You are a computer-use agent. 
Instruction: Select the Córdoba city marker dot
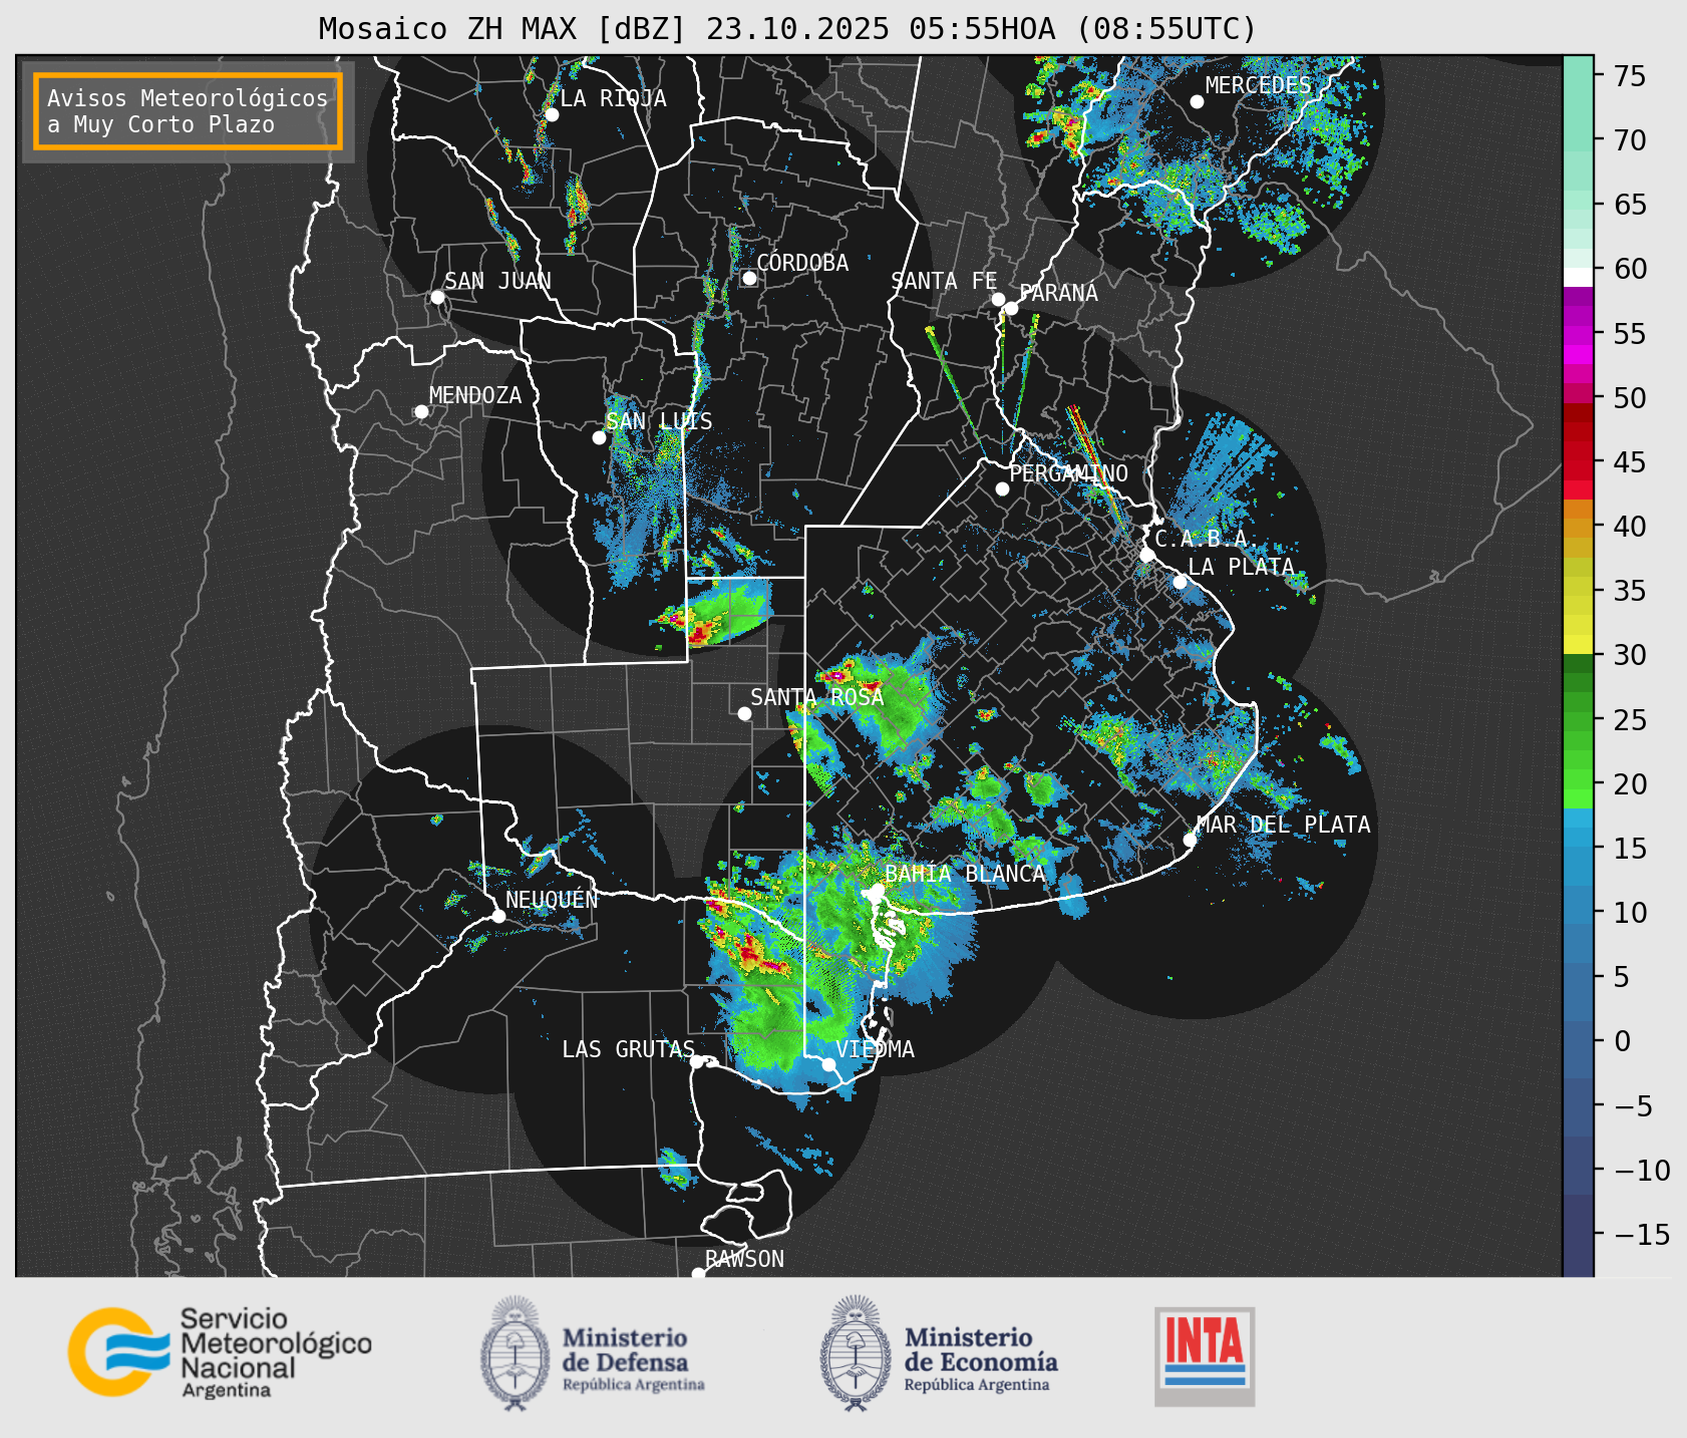click(749, 278)
